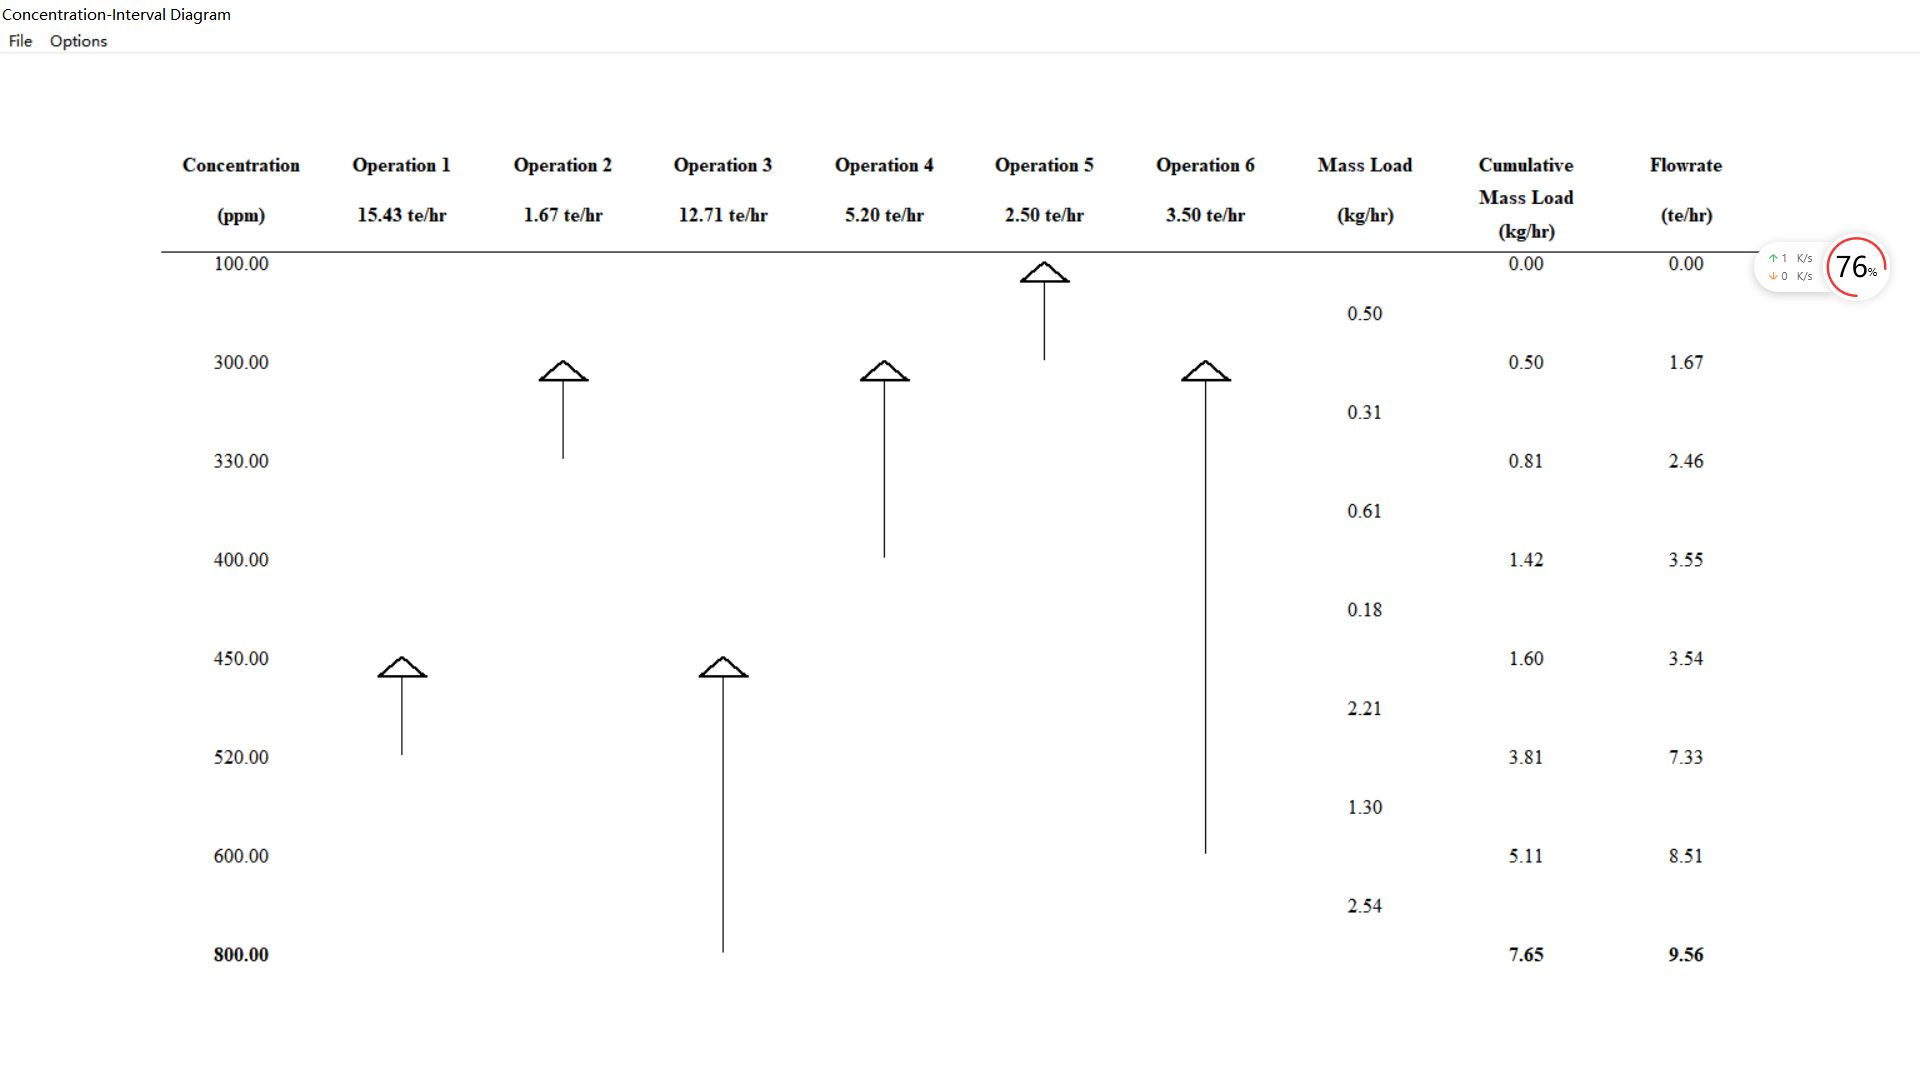Image resolution: width=1920 pixels, height=1080 pixels.
Task: Click the Operation 2 arrowhead at 300 ppm
Action: (563, 372)
